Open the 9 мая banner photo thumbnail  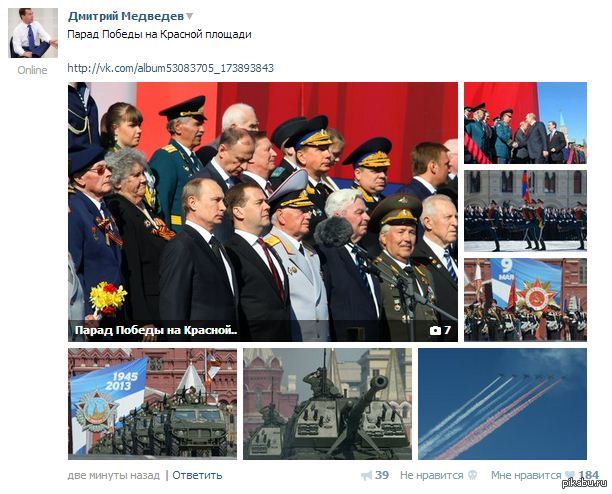525,299
